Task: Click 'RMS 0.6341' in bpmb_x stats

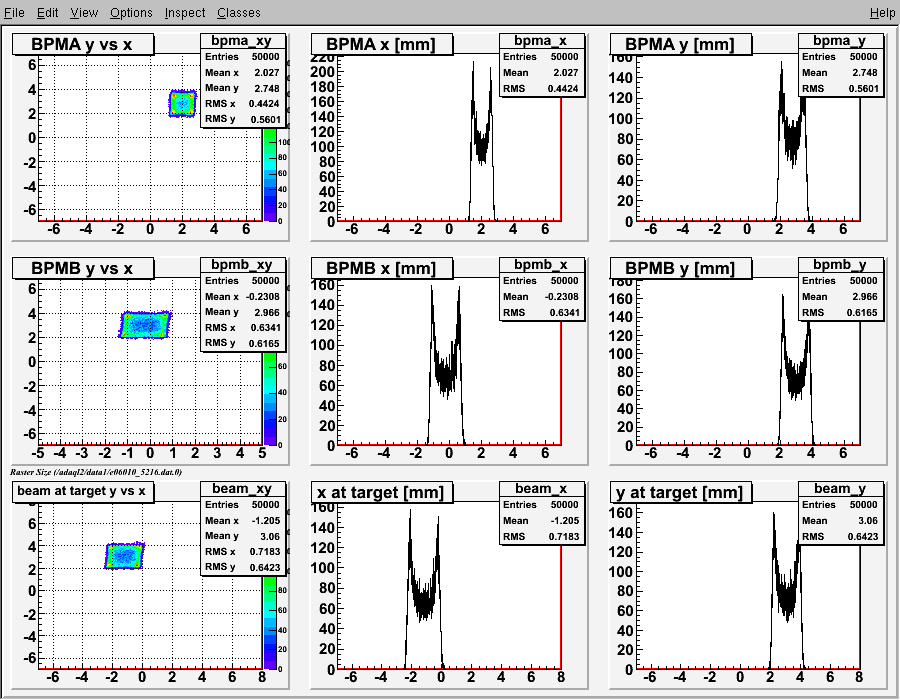Action: (x=541, y=313)
